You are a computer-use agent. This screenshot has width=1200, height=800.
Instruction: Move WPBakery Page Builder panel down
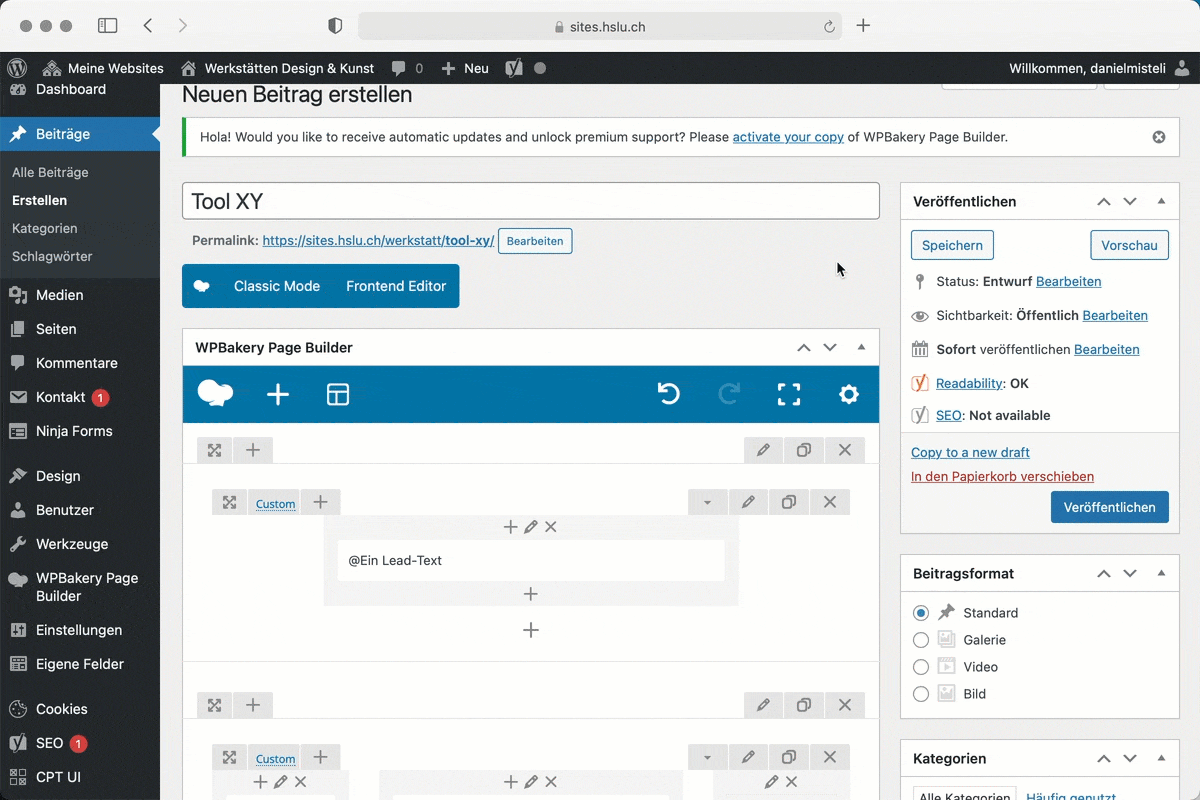point(830,347)
